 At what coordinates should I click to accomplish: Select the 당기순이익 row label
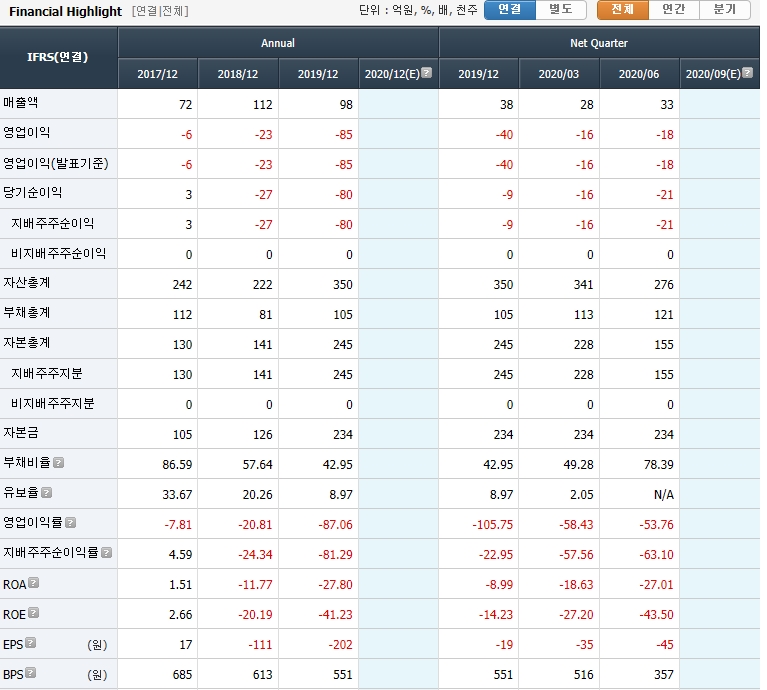pos(32,193)
